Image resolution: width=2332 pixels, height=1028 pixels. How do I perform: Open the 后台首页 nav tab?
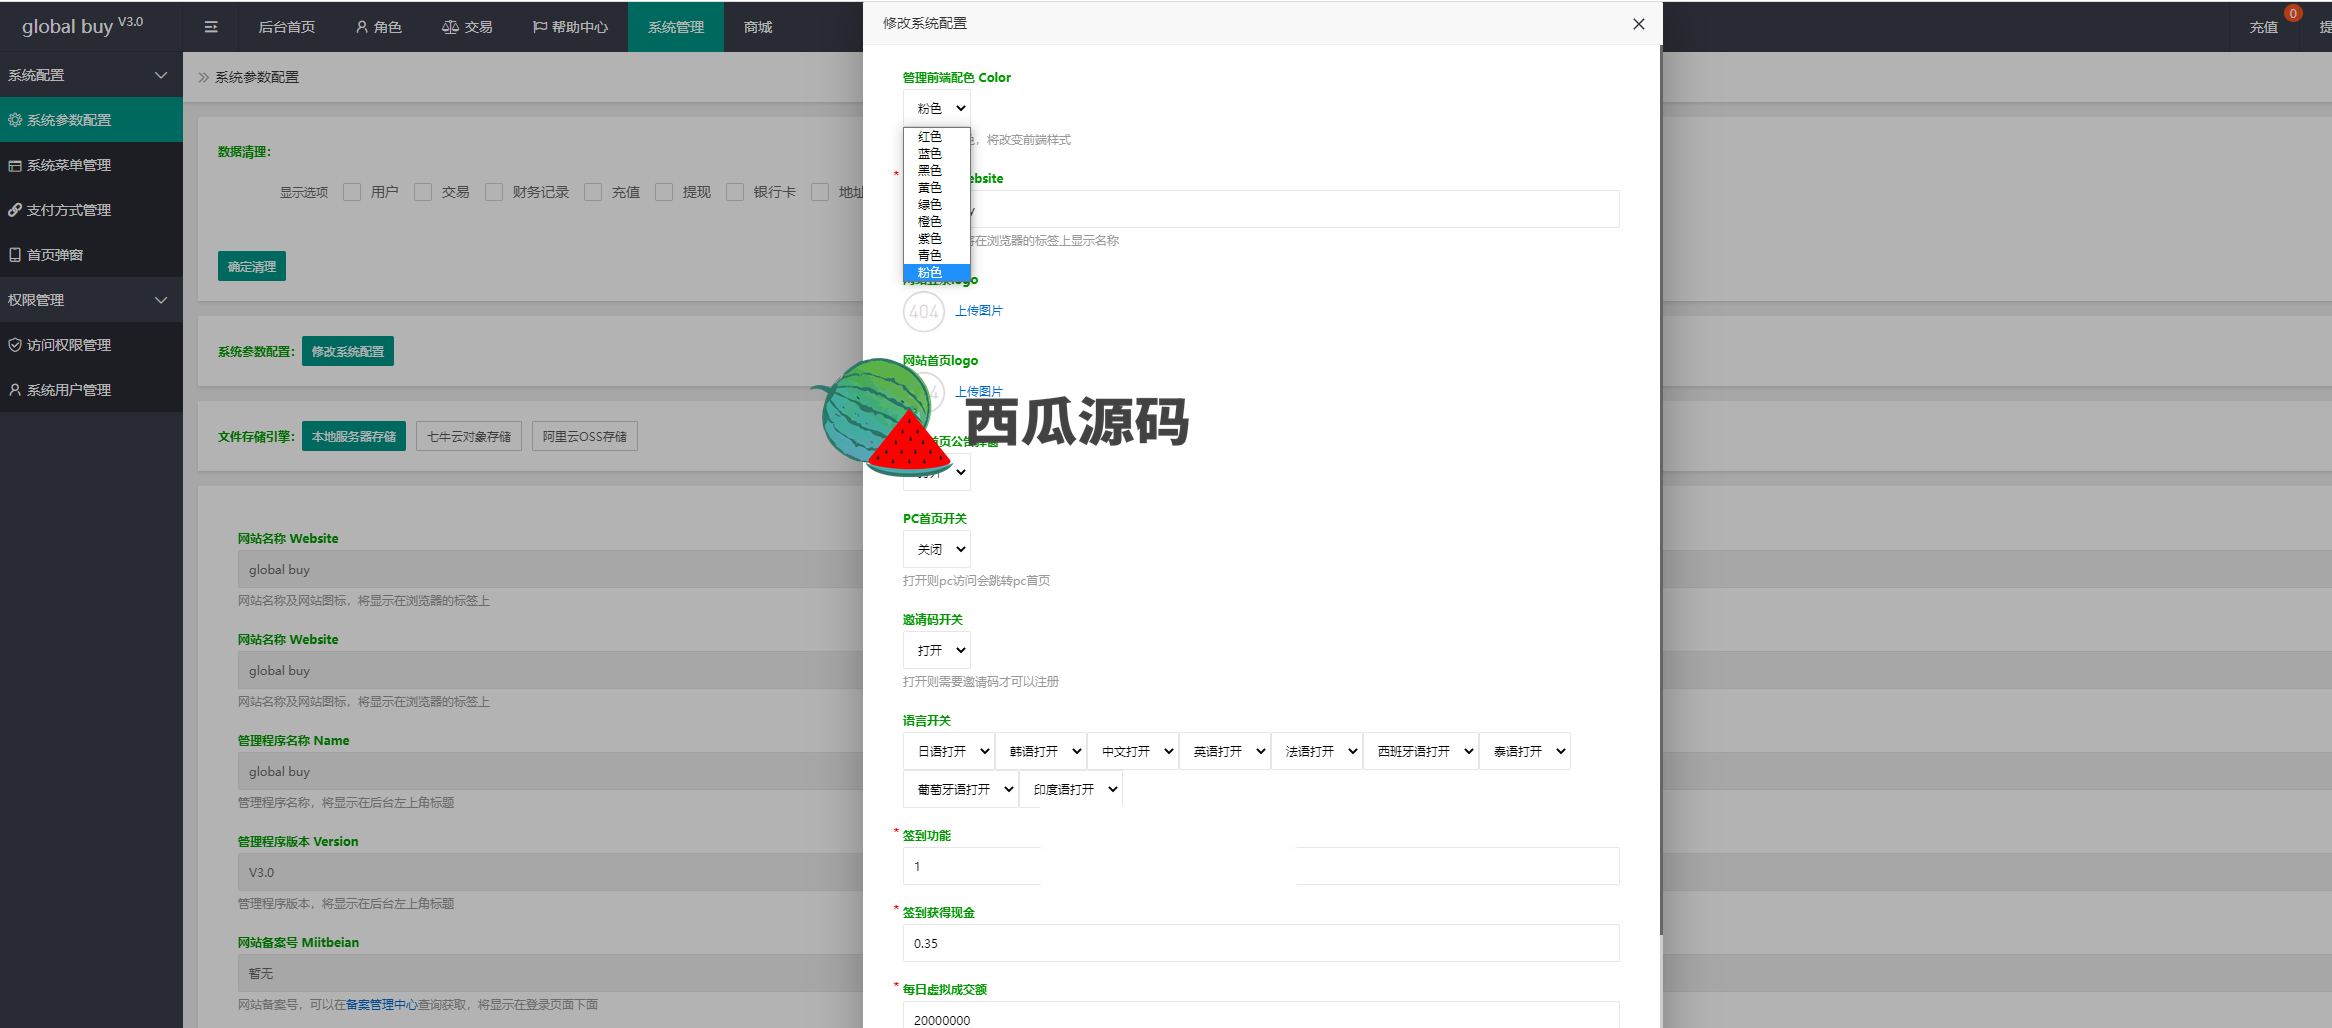287,27
